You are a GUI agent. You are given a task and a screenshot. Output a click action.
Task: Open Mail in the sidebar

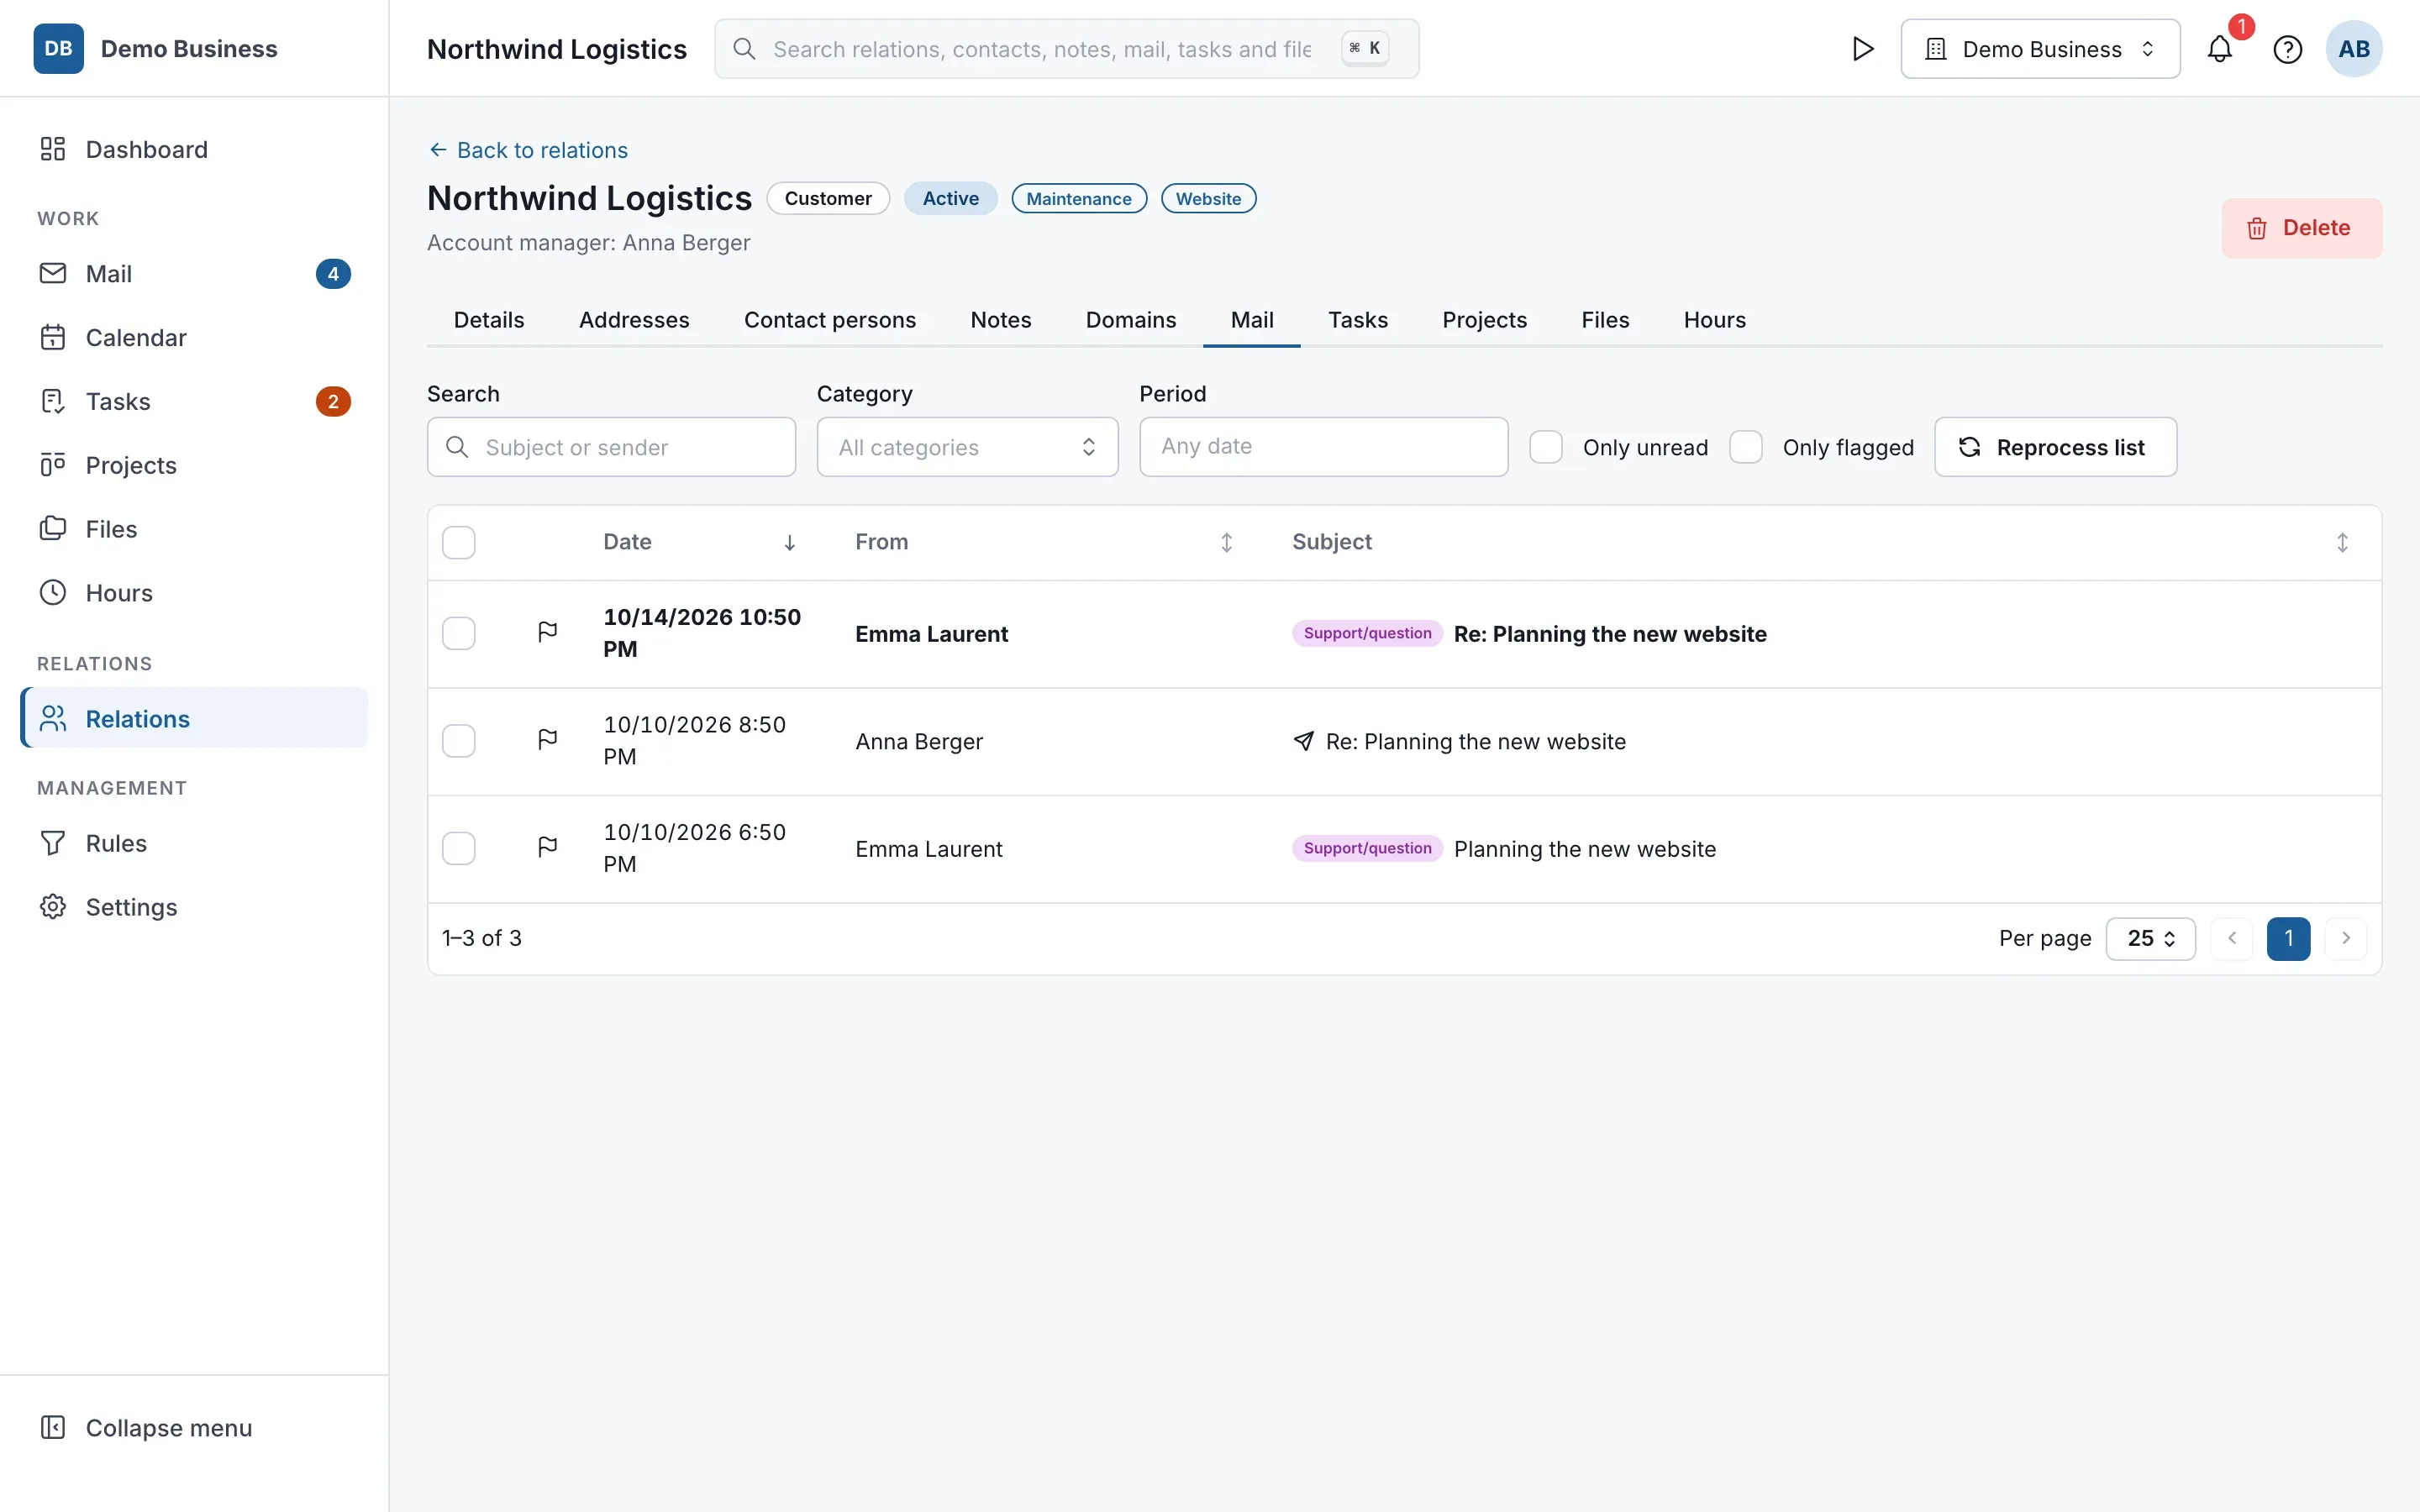point(194,273)
